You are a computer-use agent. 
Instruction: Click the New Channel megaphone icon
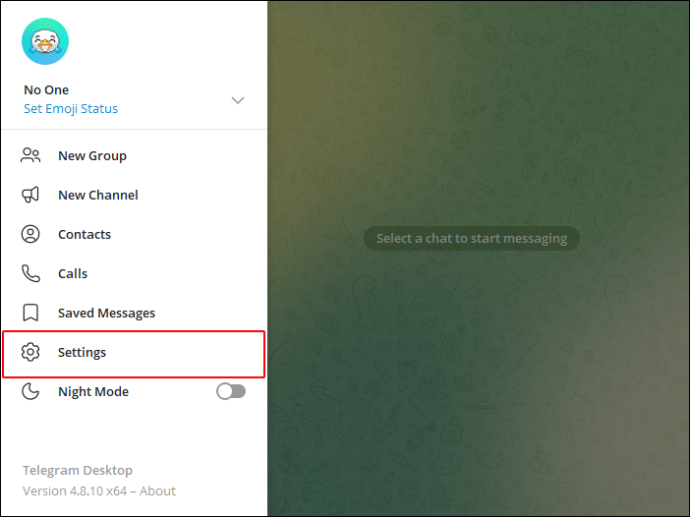coord(30,195)
